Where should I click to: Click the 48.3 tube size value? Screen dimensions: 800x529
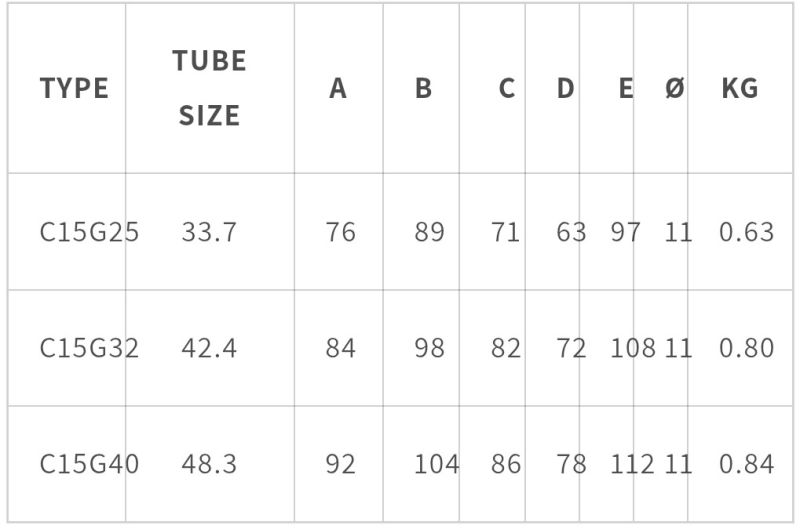(x=209, y=465)
